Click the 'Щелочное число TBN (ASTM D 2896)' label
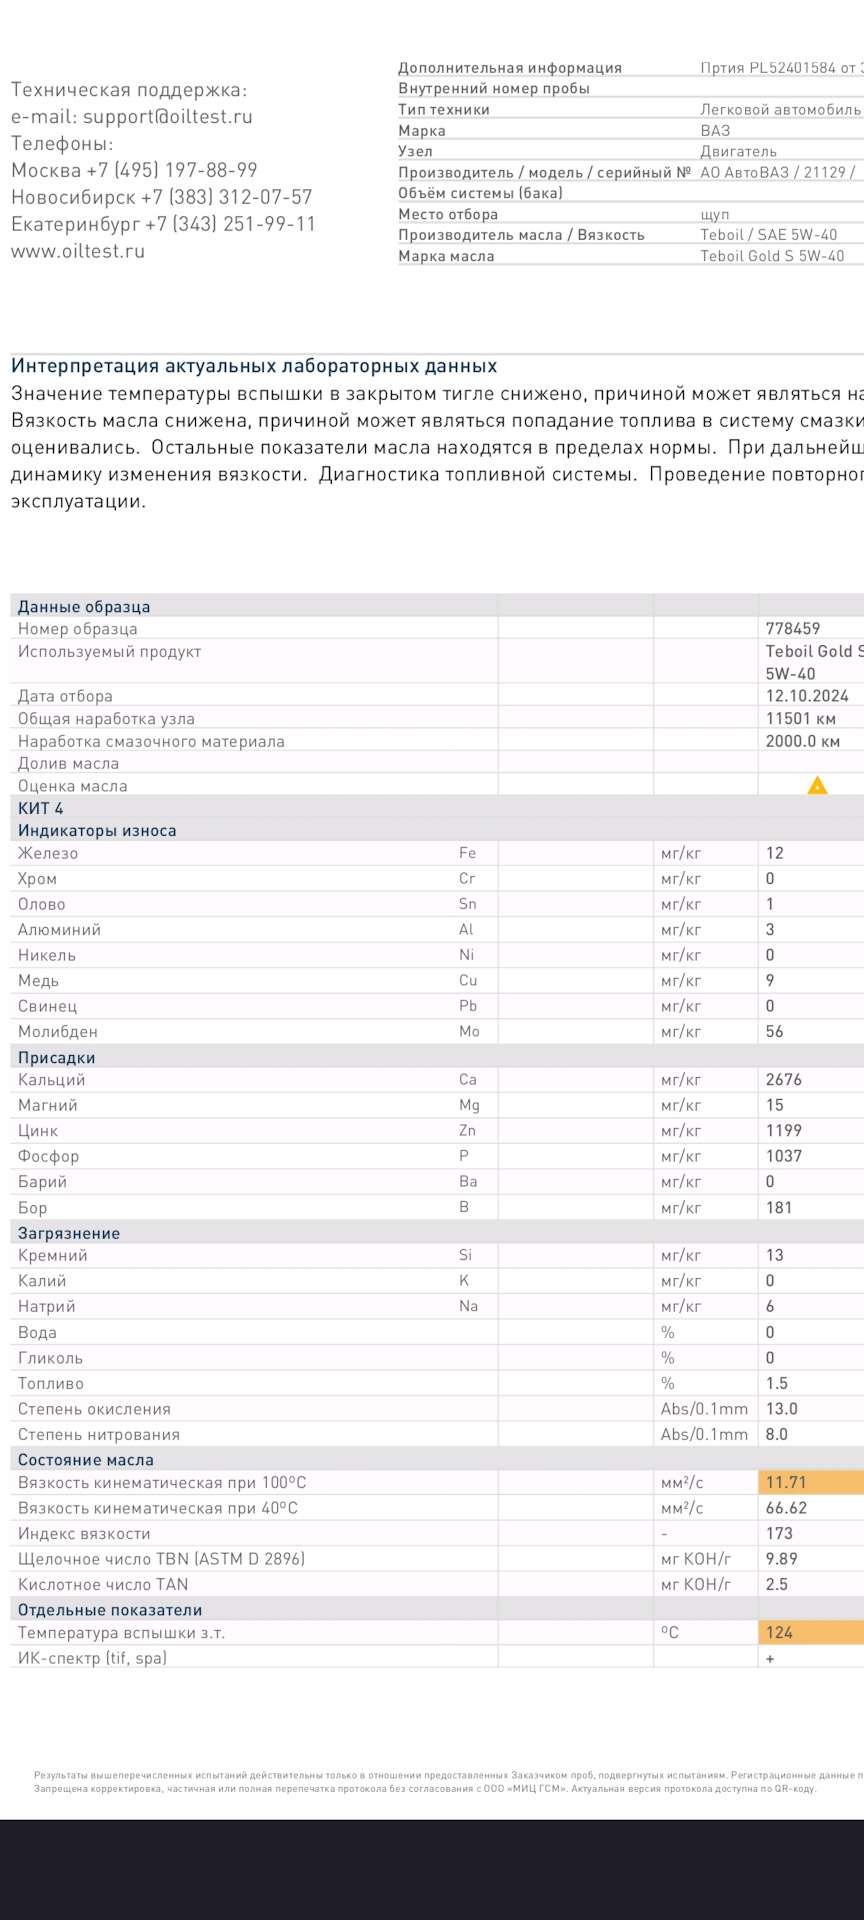Image resolution: width=864 pixels, height=1920 pixels. click(x=162, y=1559)
